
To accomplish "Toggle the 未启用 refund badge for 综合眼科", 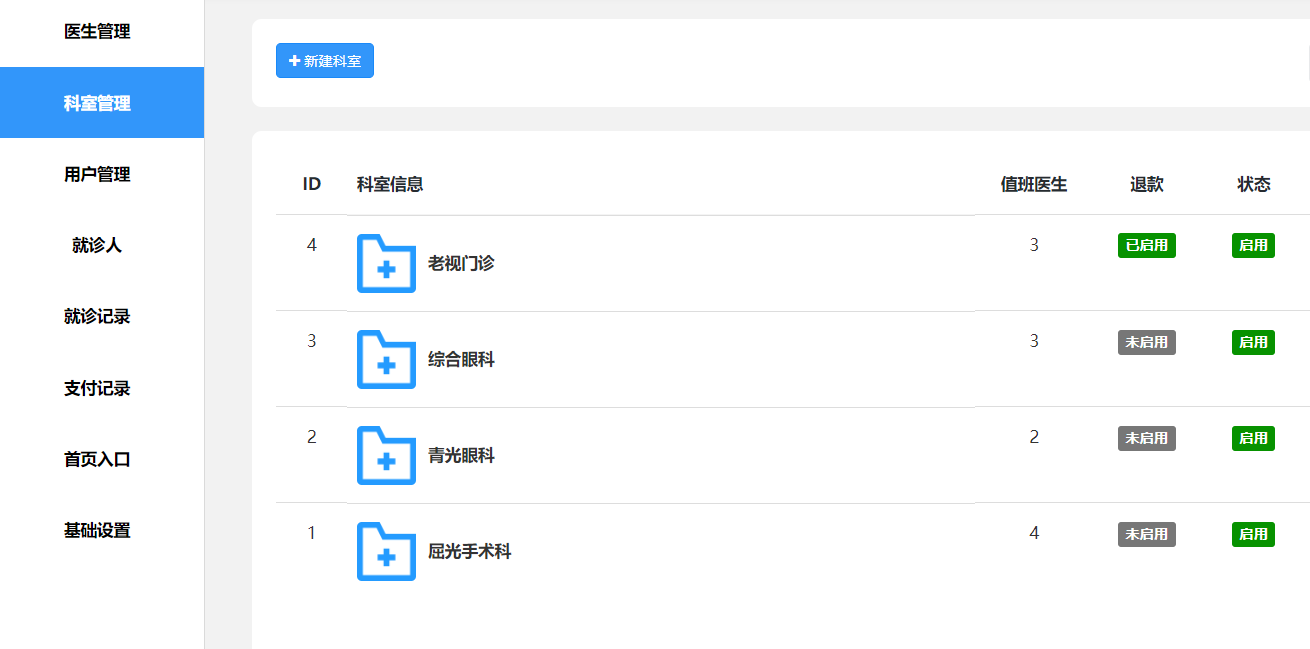I will coord(1146,342).
